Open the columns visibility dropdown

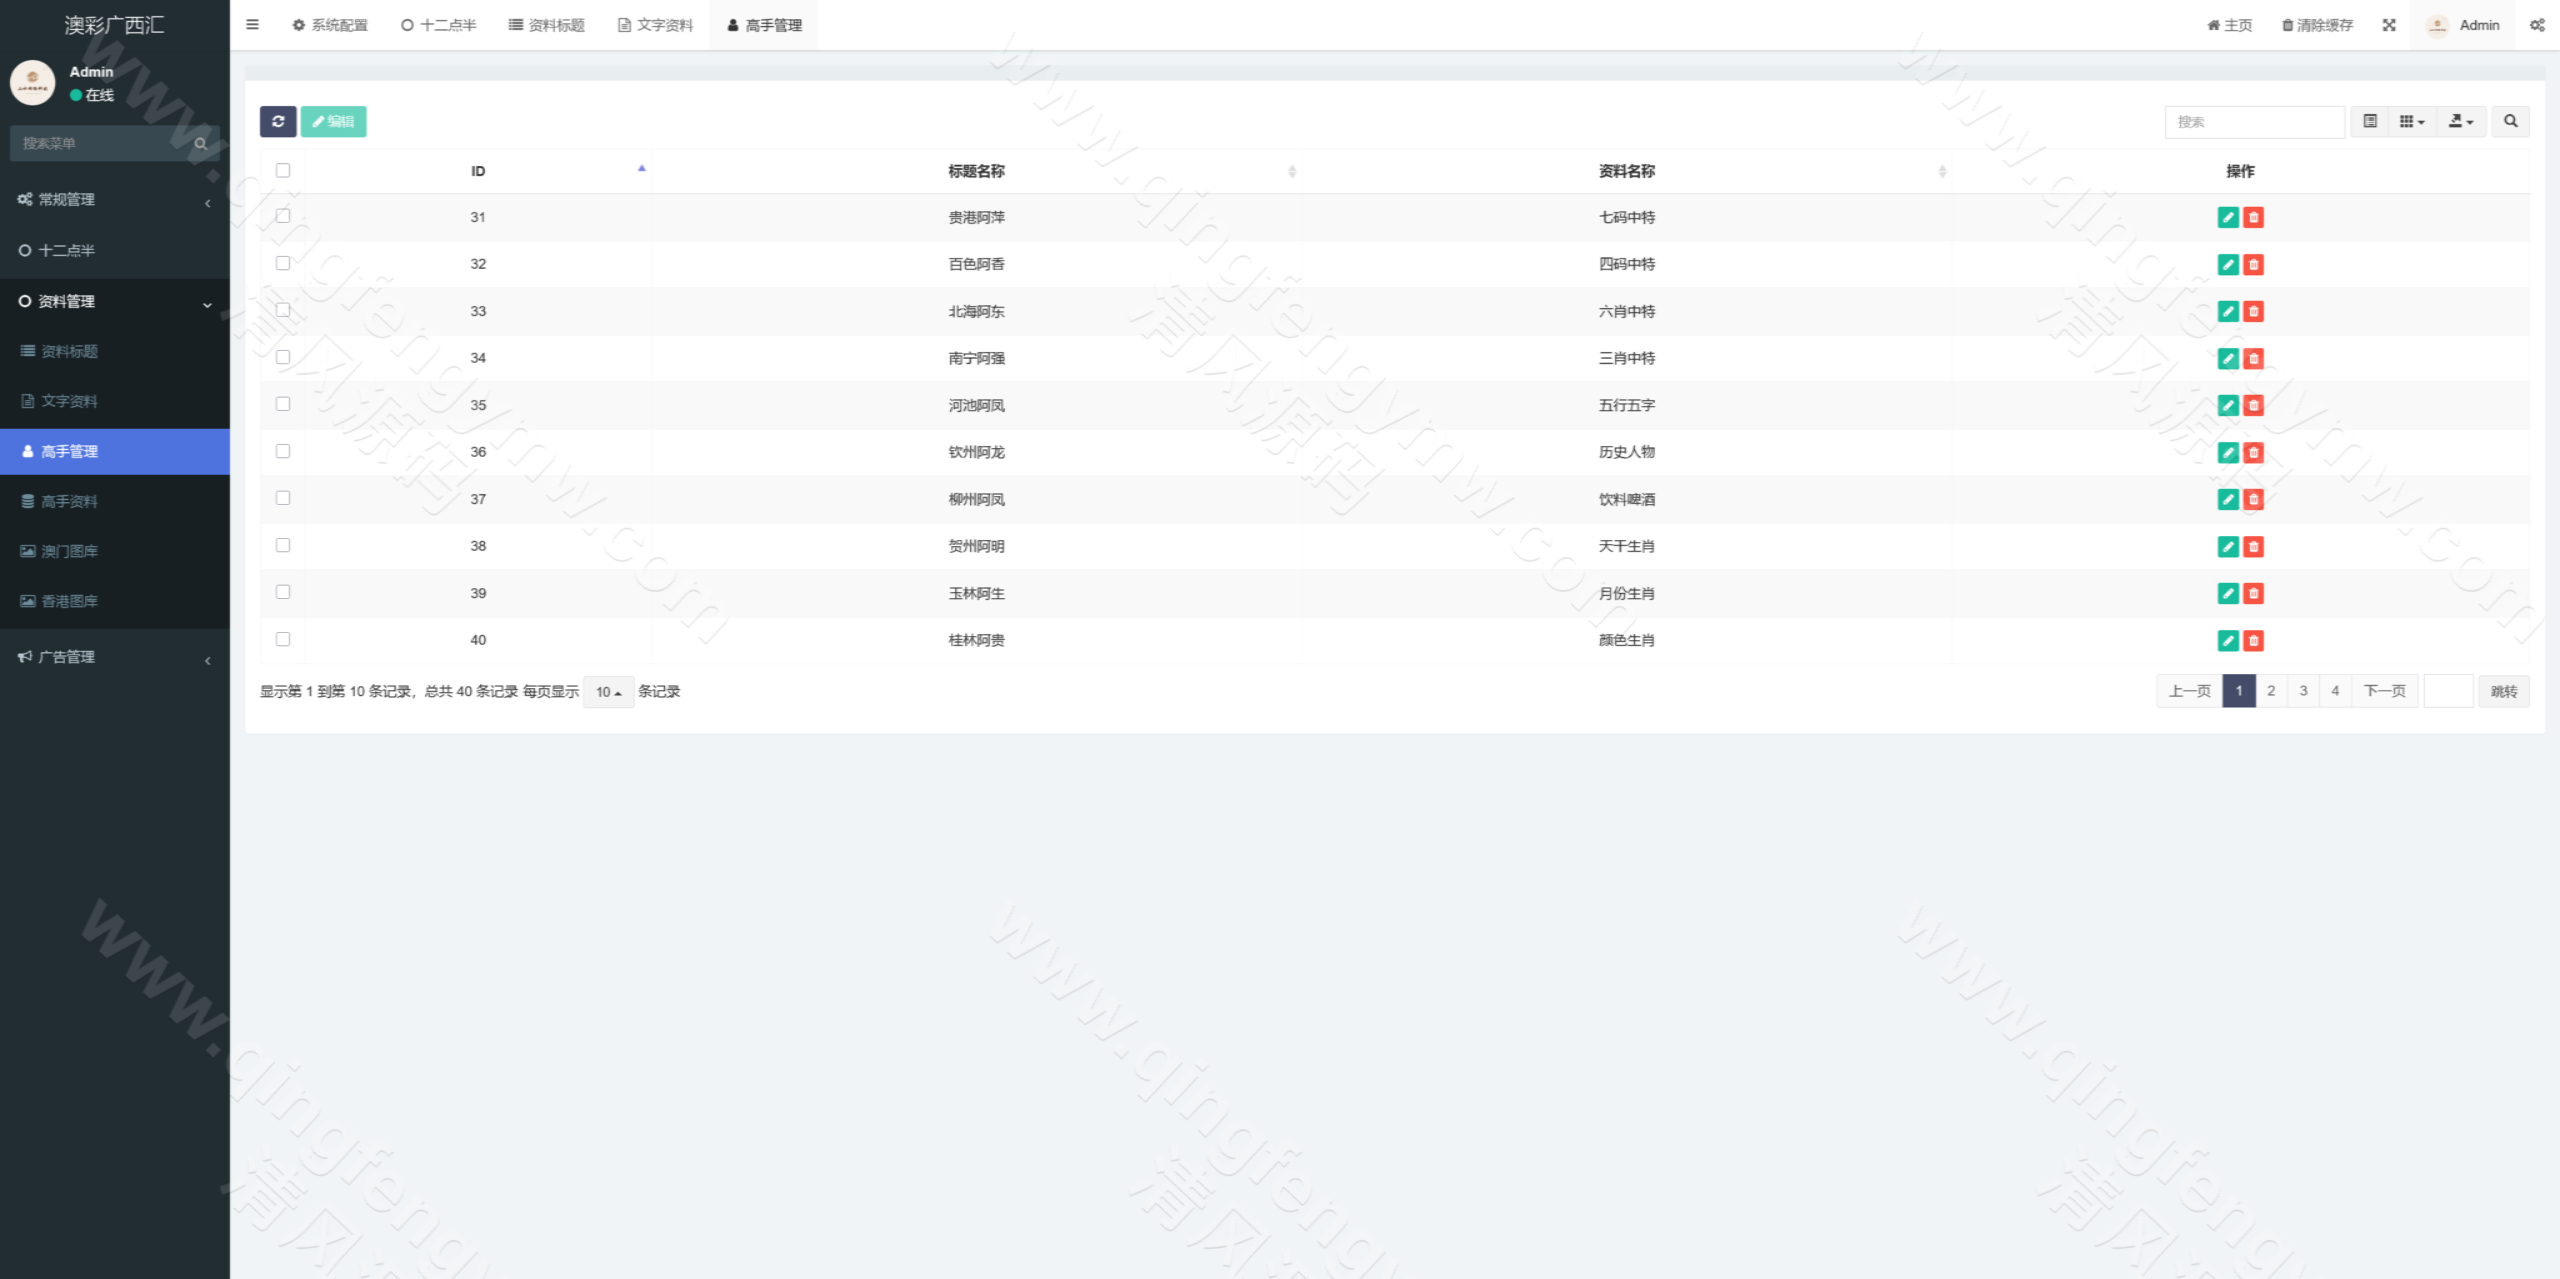coord(2412,121)
